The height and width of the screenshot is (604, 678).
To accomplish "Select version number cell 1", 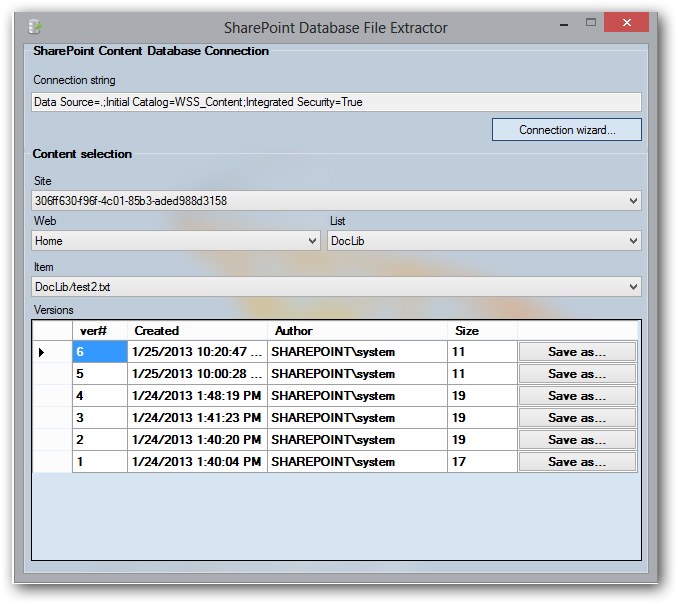I will click(x=100, y=462).
